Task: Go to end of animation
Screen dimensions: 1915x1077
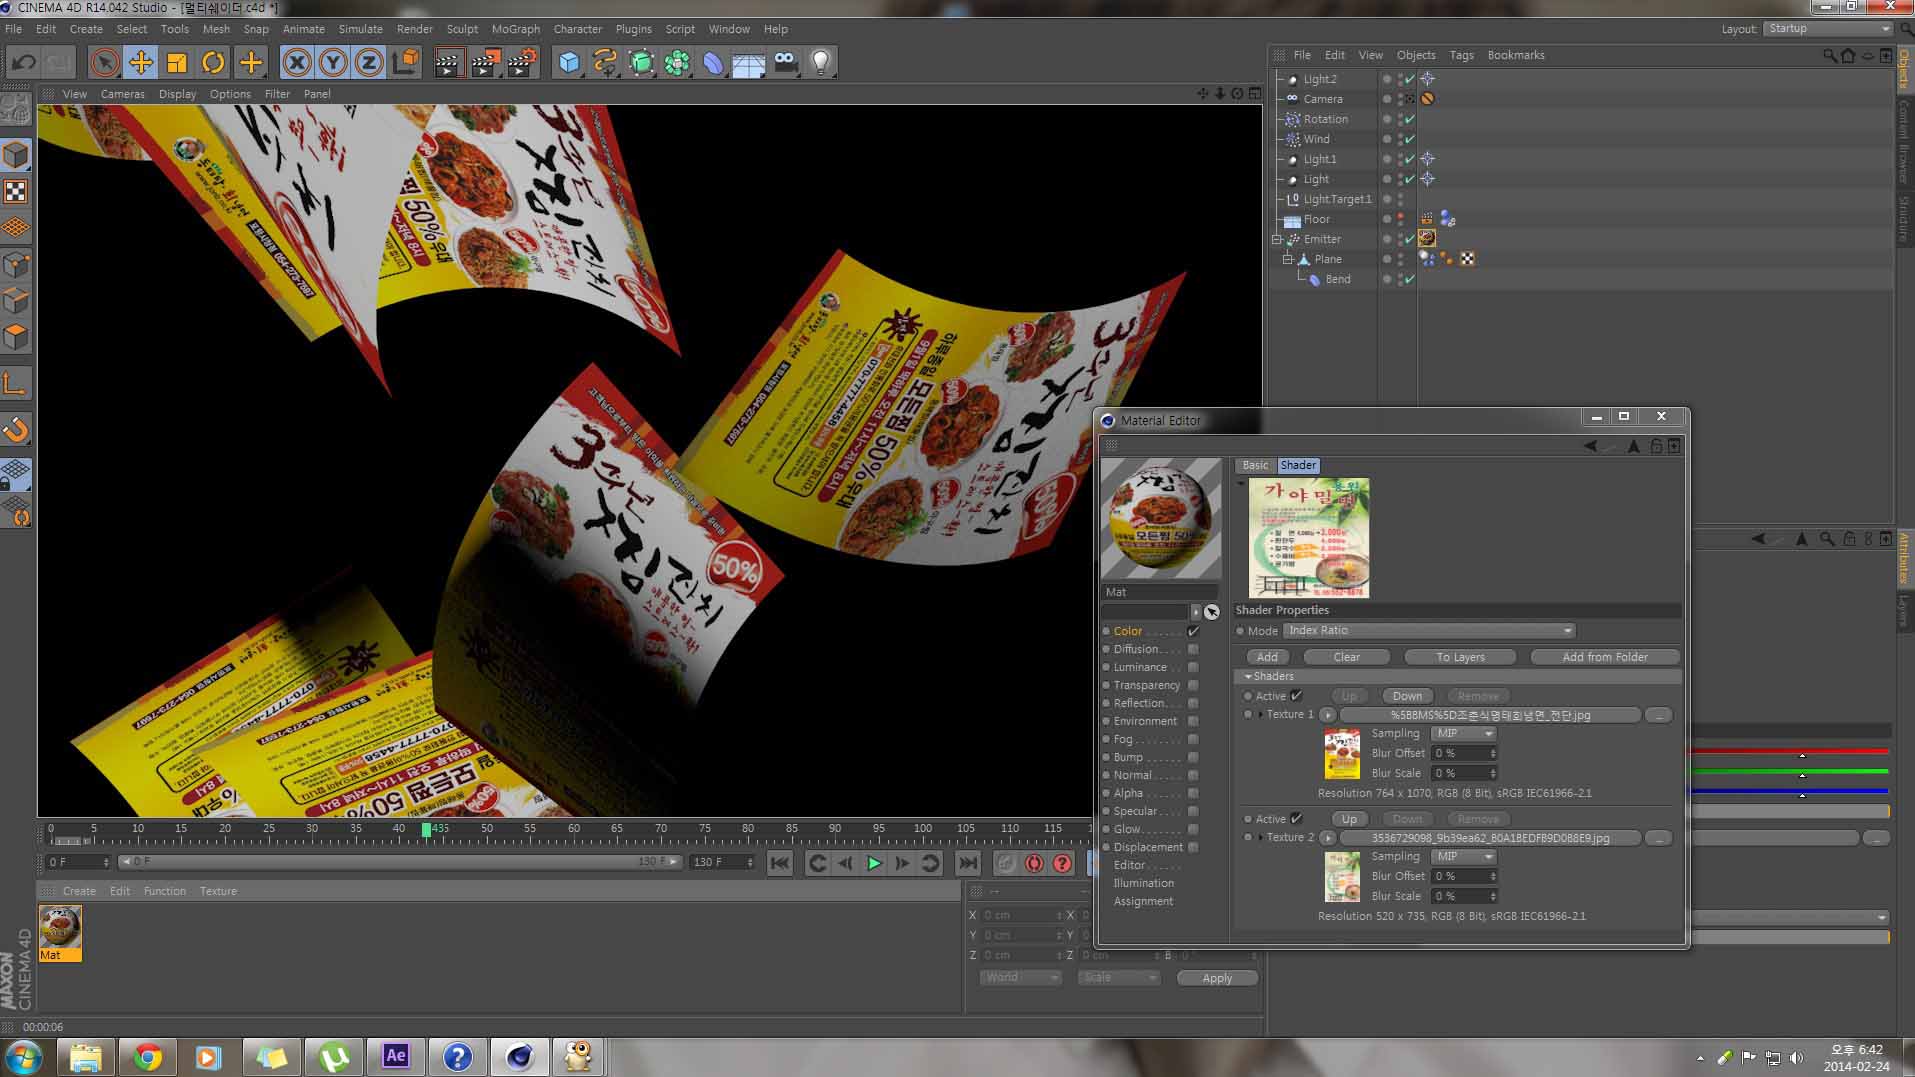Action: point(968,863)
